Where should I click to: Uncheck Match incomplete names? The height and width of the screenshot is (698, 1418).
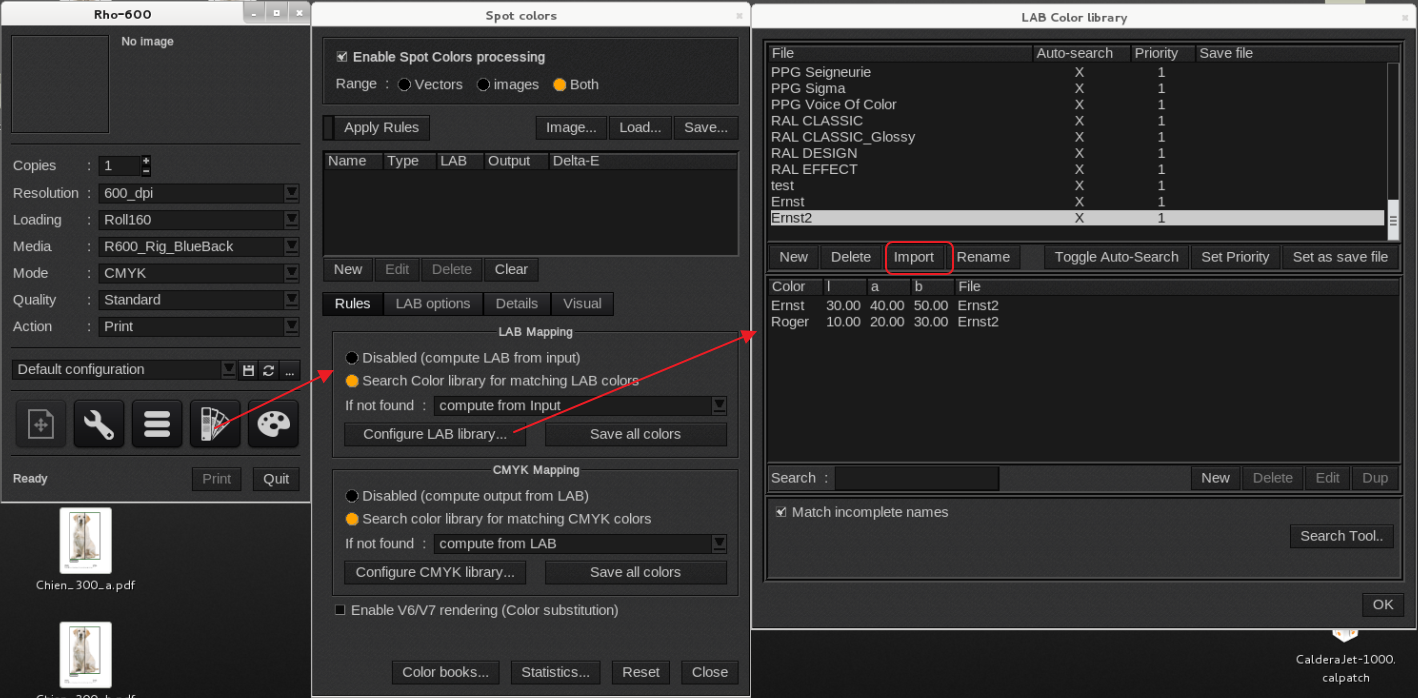point(782,512)
